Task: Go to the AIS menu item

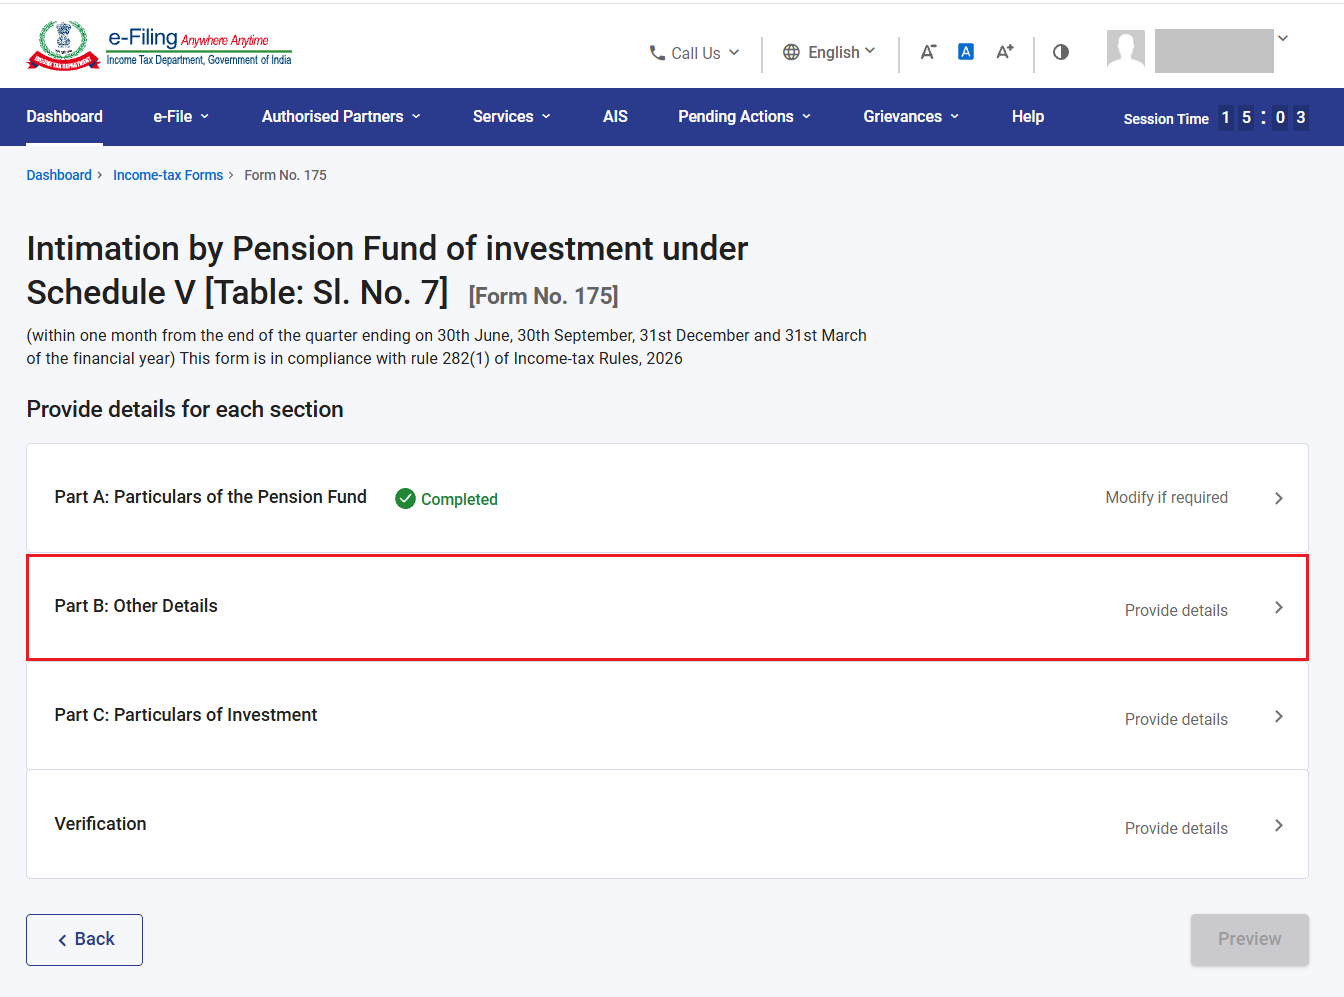Action: point(615,117)
